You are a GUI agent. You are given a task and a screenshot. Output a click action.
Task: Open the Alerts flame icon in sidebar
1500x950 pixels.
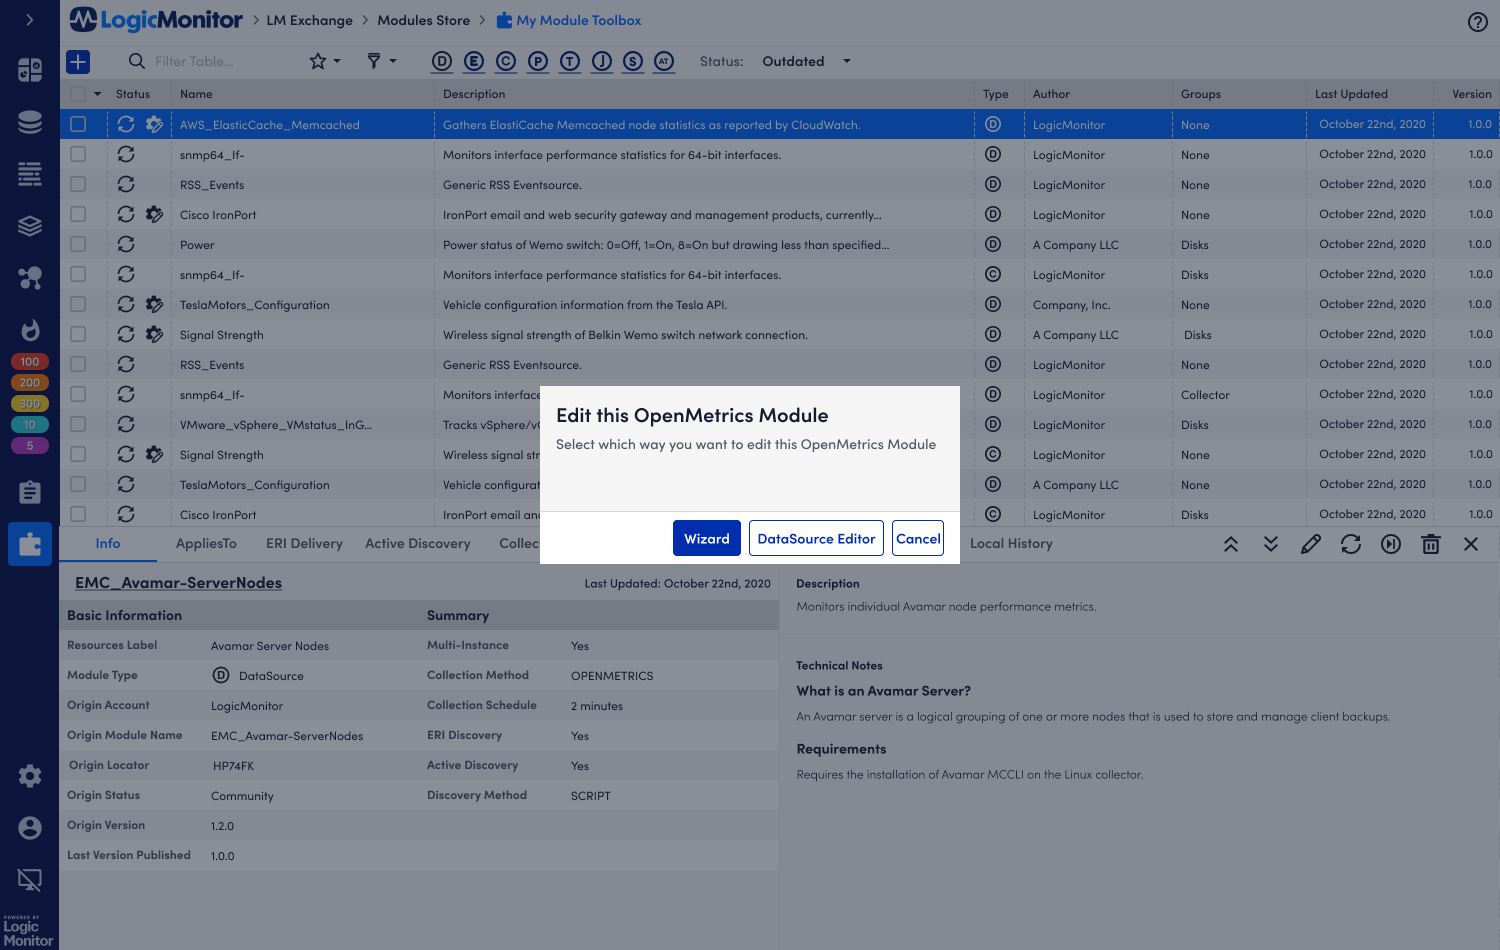point(30,330)
